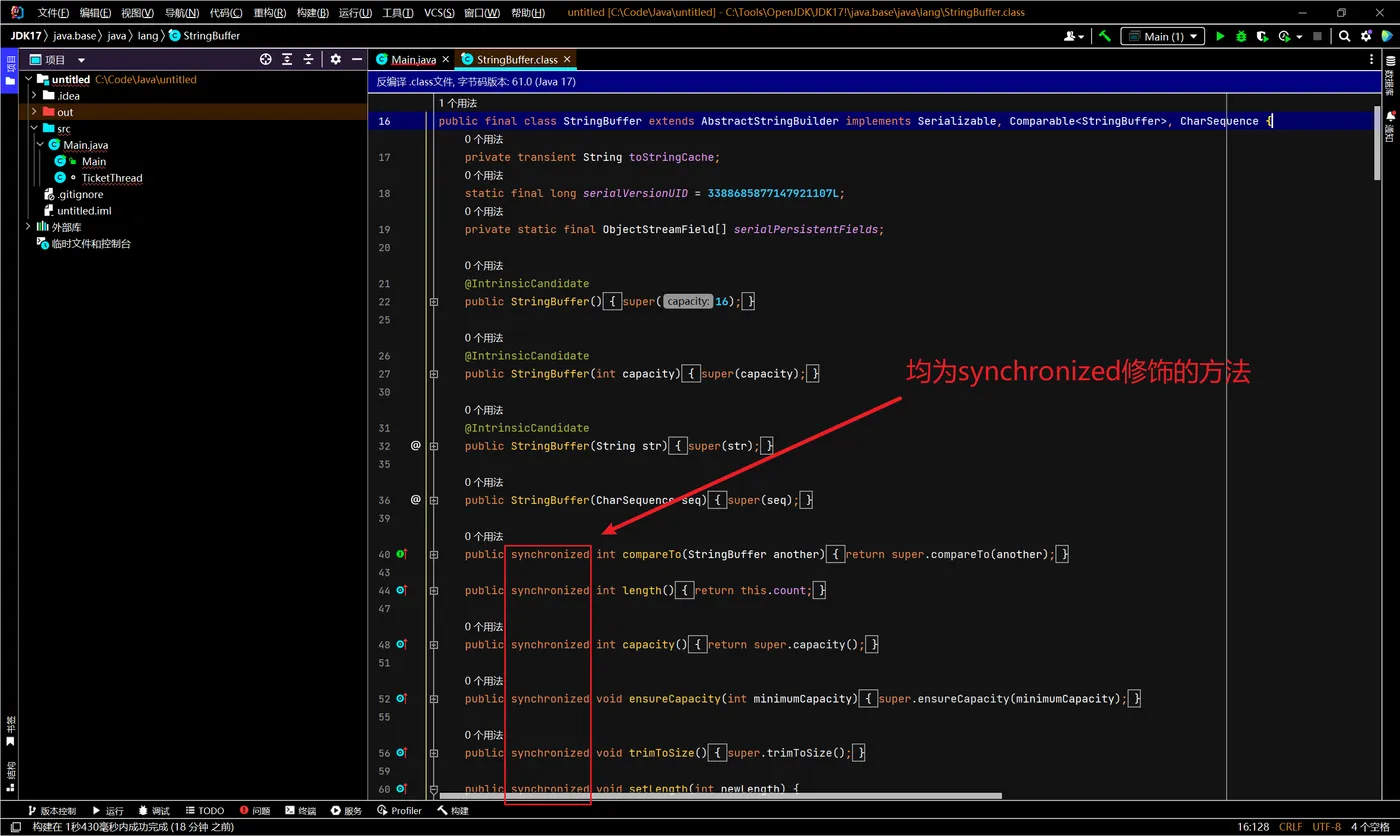Open the Profiler tool window
The image size is (1400, 836).
pyautogui.click(x=399, y=811)
